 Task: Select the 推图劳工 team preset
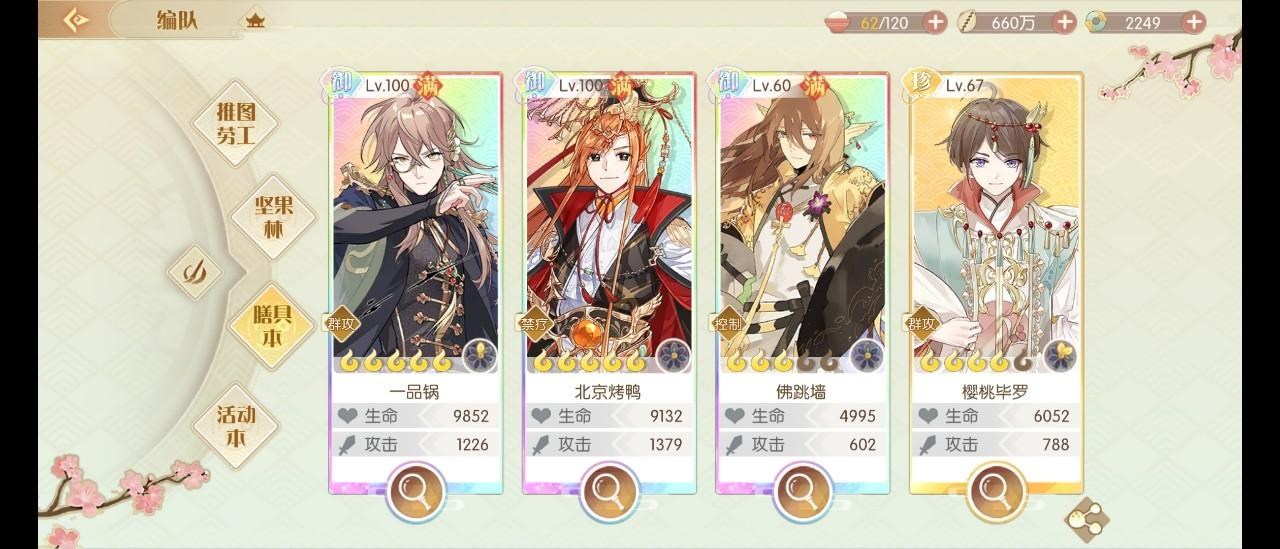(x=236, y=124)
